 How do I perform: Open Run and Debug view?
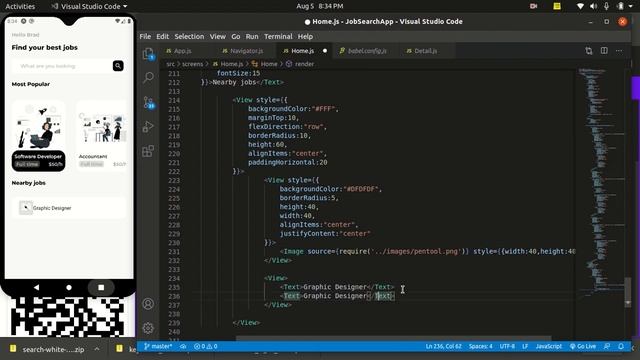[x=148, y=127]
